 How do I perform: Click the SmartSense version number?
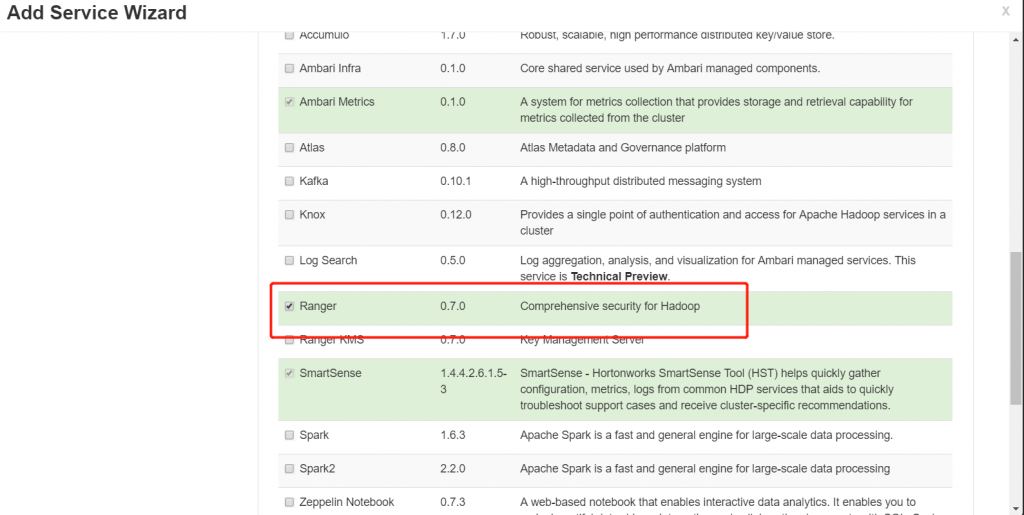pos(473,381)
